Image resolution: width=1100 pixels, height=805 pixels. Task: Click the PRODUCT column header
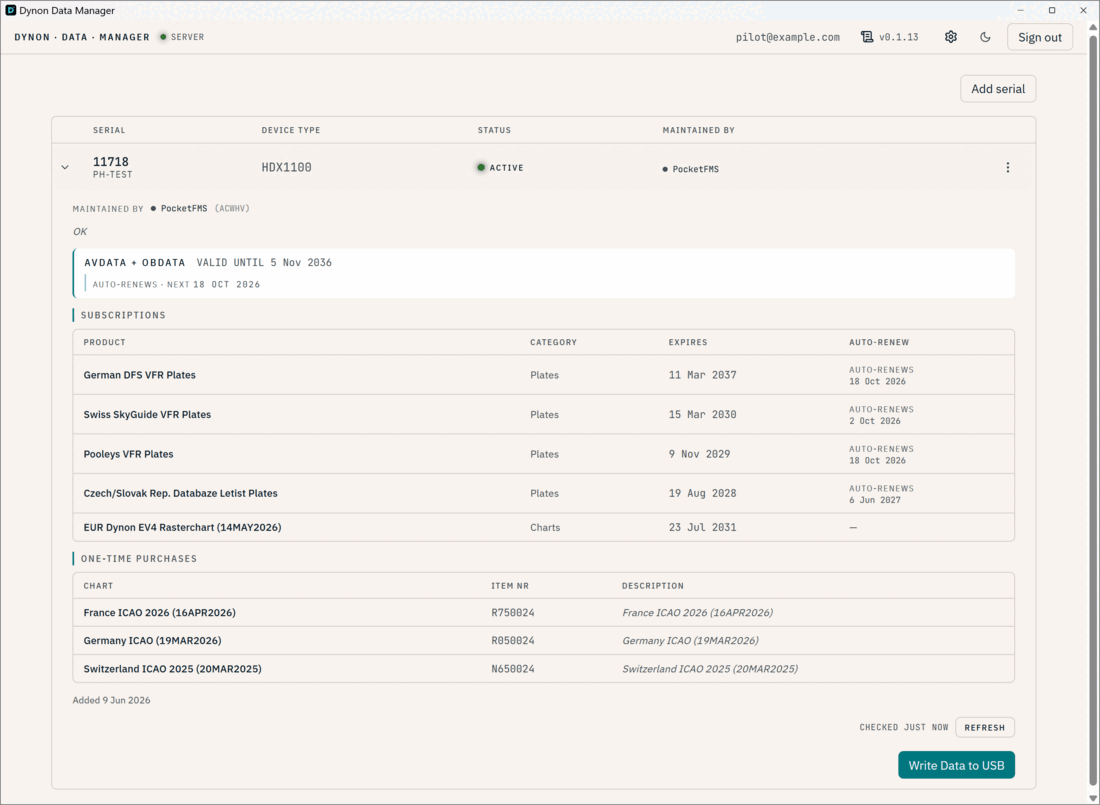(x=105, y=342)
